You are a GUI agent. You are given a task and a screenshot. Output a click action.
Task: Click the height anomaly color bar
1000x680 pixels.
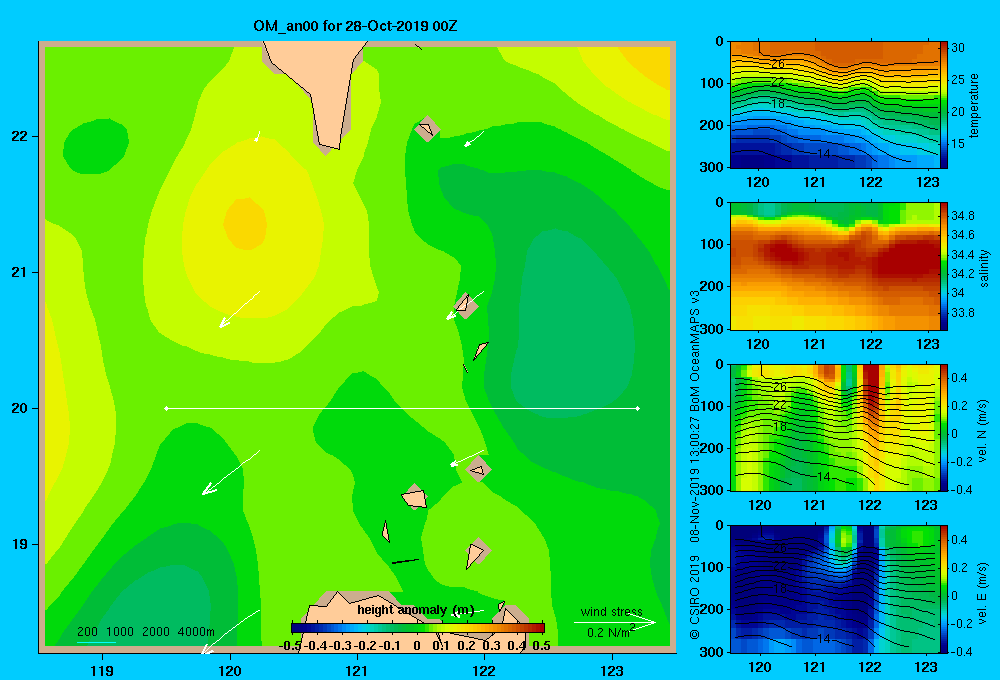(418, 628)
